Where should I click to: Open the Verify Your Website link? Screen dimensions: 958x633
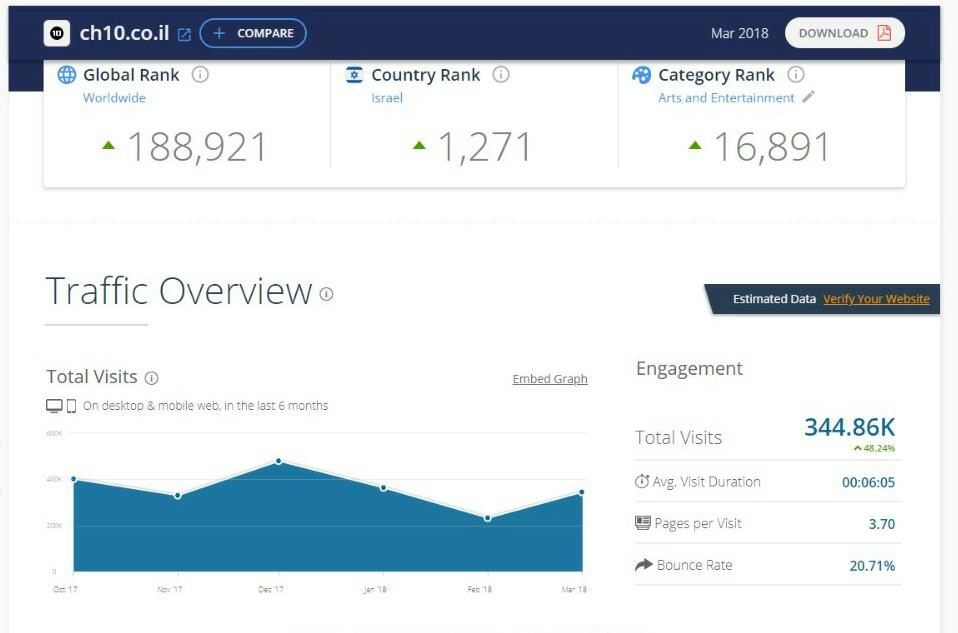876,299
